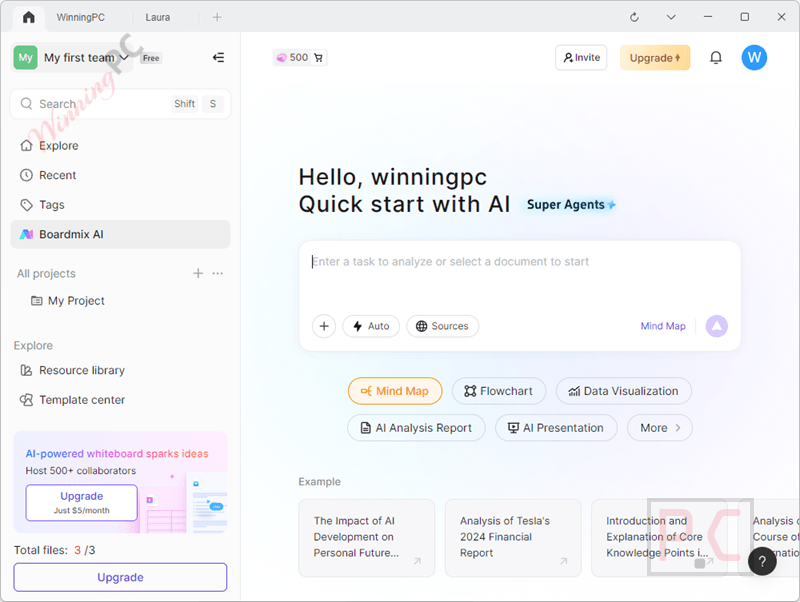The image size is (800, 602).
Task: Click the send arrow button
Action: pyautogui.click(x=716, y=327)
